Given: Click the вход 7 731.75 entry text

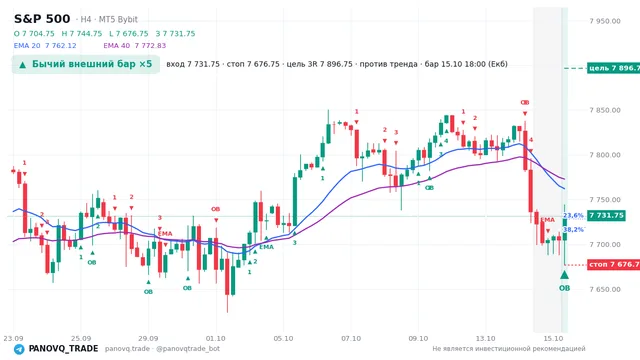Looking at the screenshot, I should (x=193, y=64).
